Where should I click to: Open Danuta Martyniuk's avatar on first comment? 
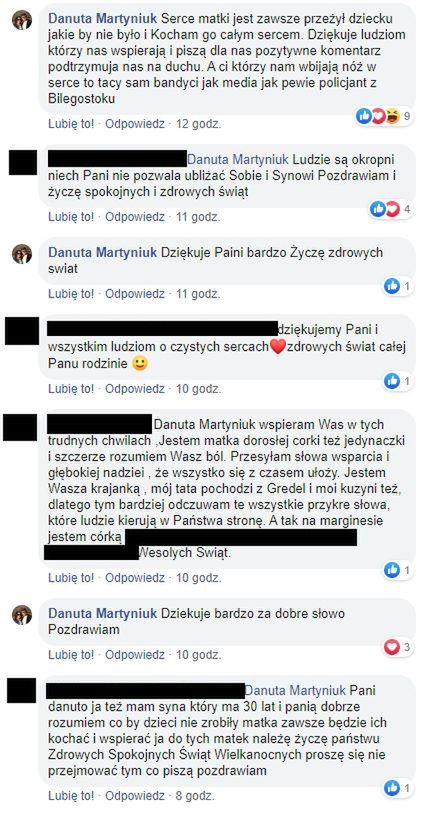[x=22, y=20]
